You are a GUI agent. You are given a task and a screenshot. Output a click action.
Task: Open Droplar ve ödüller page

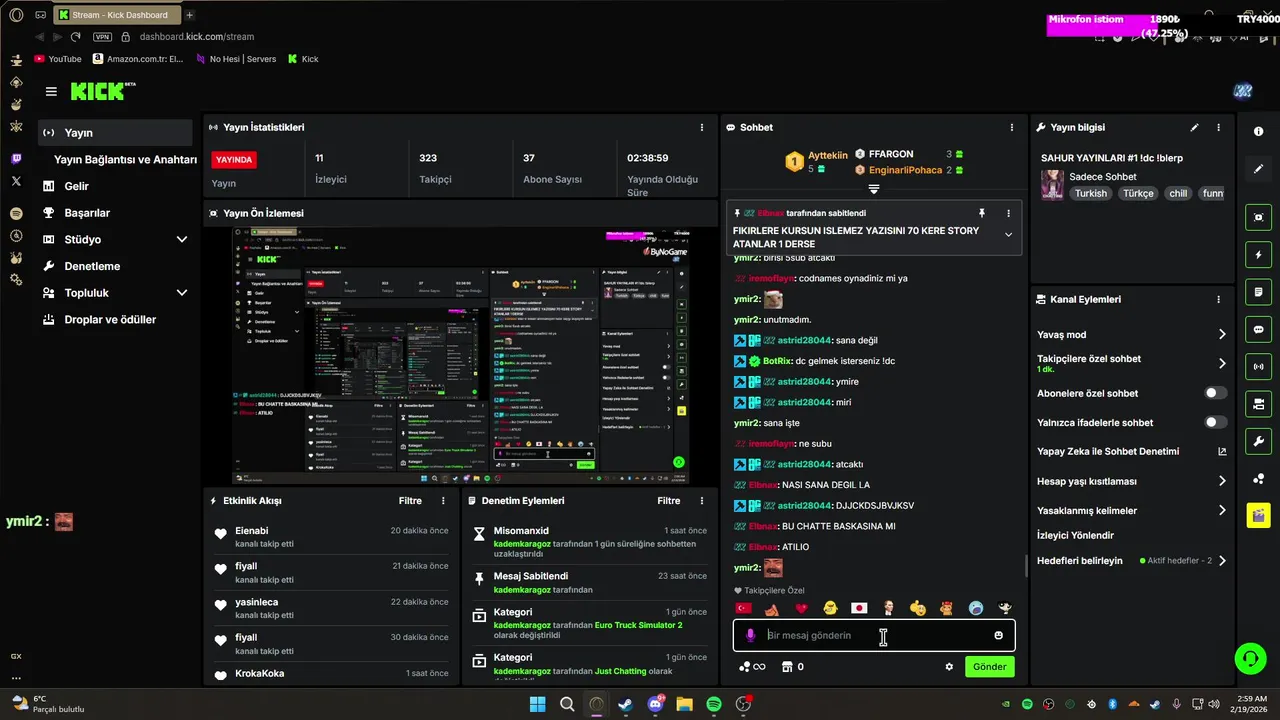[110, 320]
